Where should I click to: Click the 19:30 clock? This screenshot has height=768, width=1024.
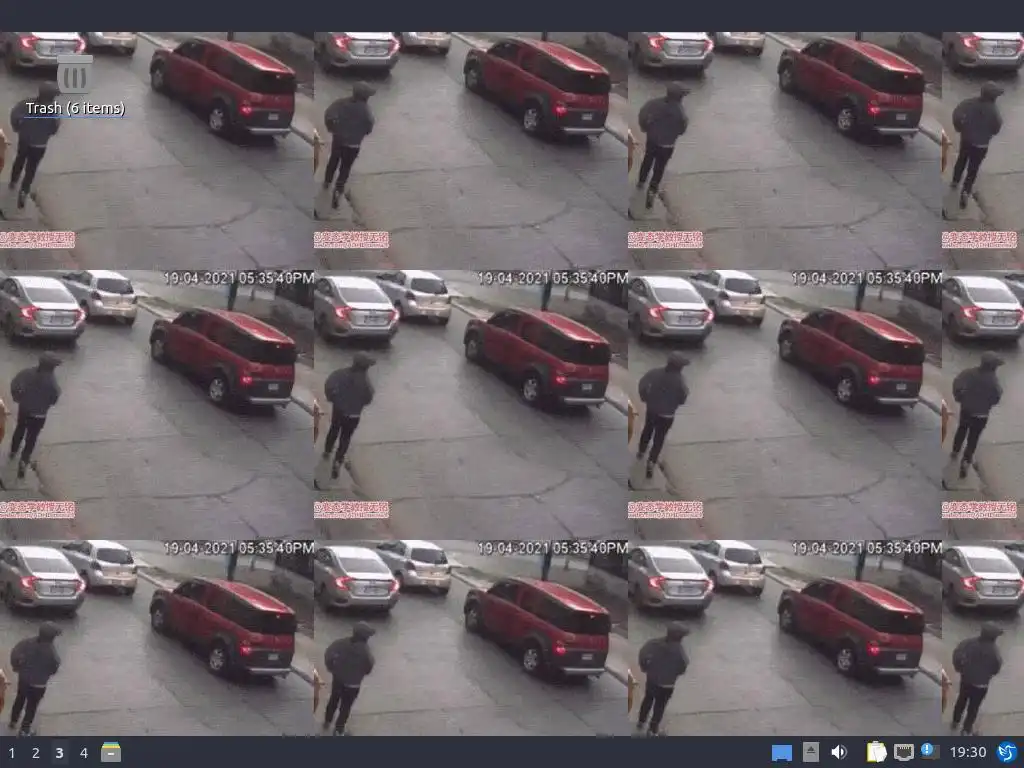coord(968,752)
